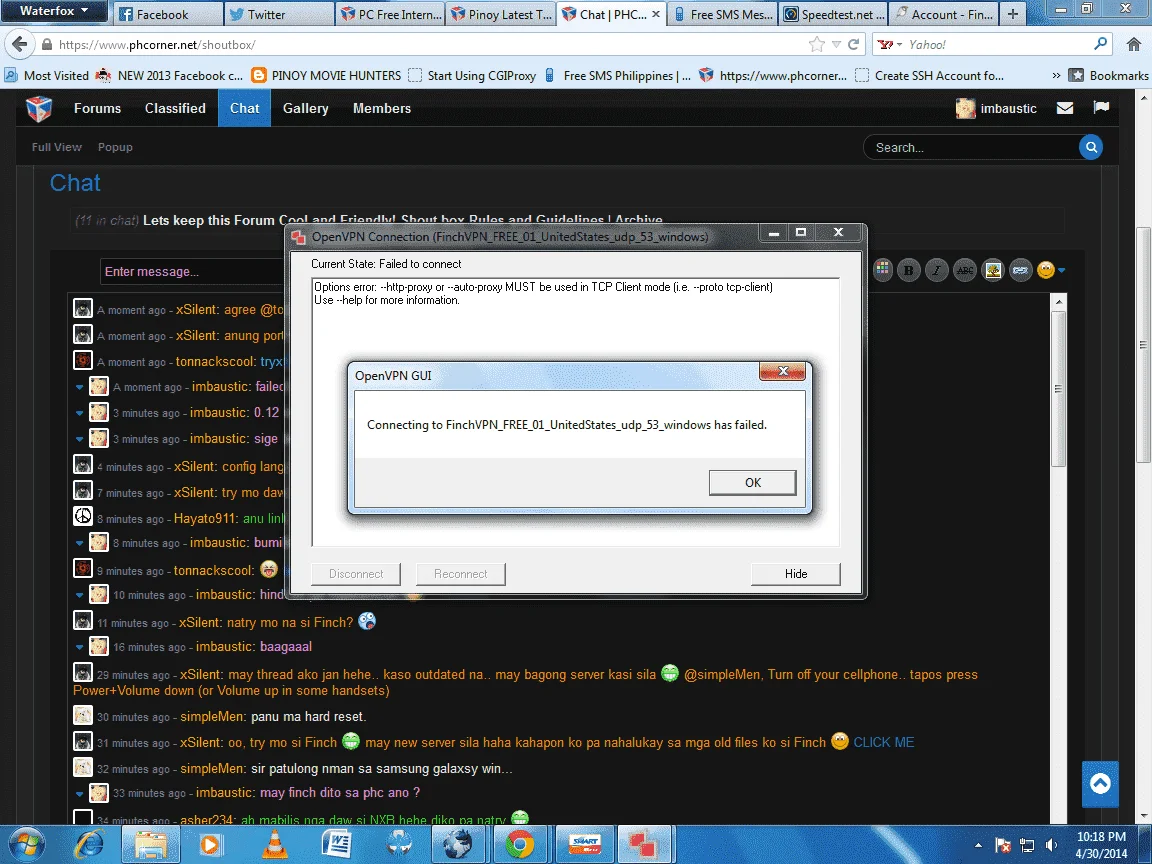Focus the Enter message chat field
Image resolution: width=1152 pixels, height=864 pixels.
(x=192, y=272)
